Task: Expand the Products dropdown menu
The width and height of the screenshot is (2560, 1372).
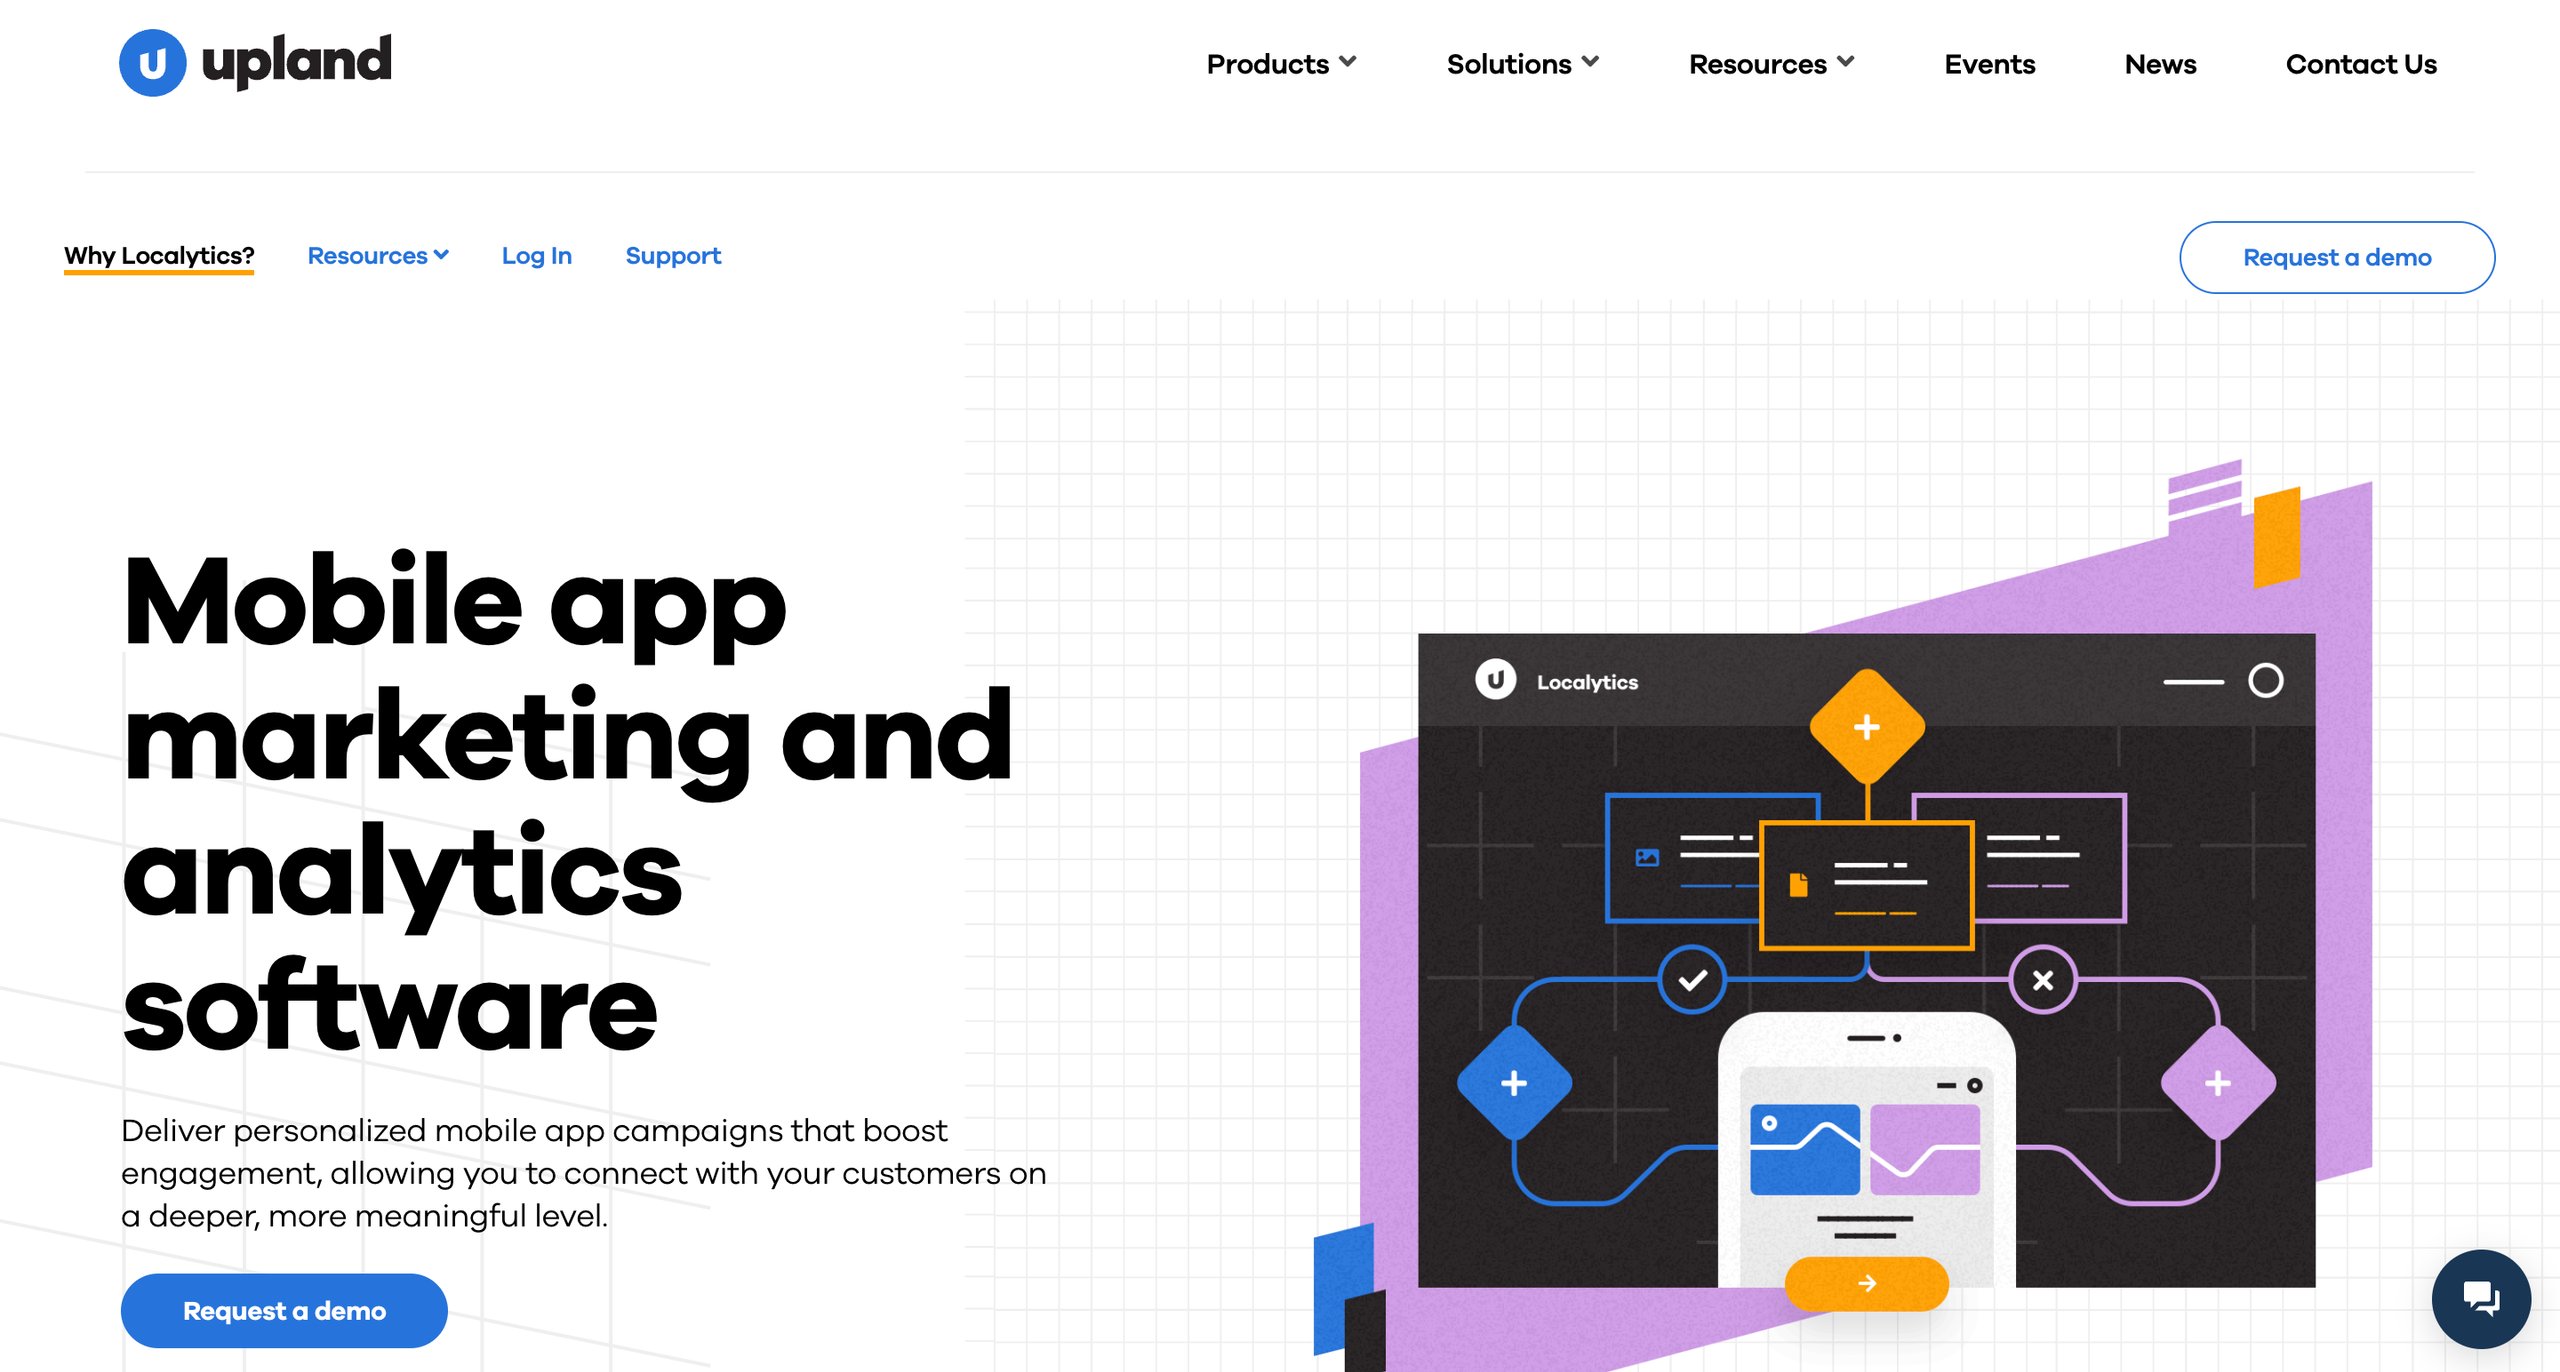Action: click(x=1278, y=64)
